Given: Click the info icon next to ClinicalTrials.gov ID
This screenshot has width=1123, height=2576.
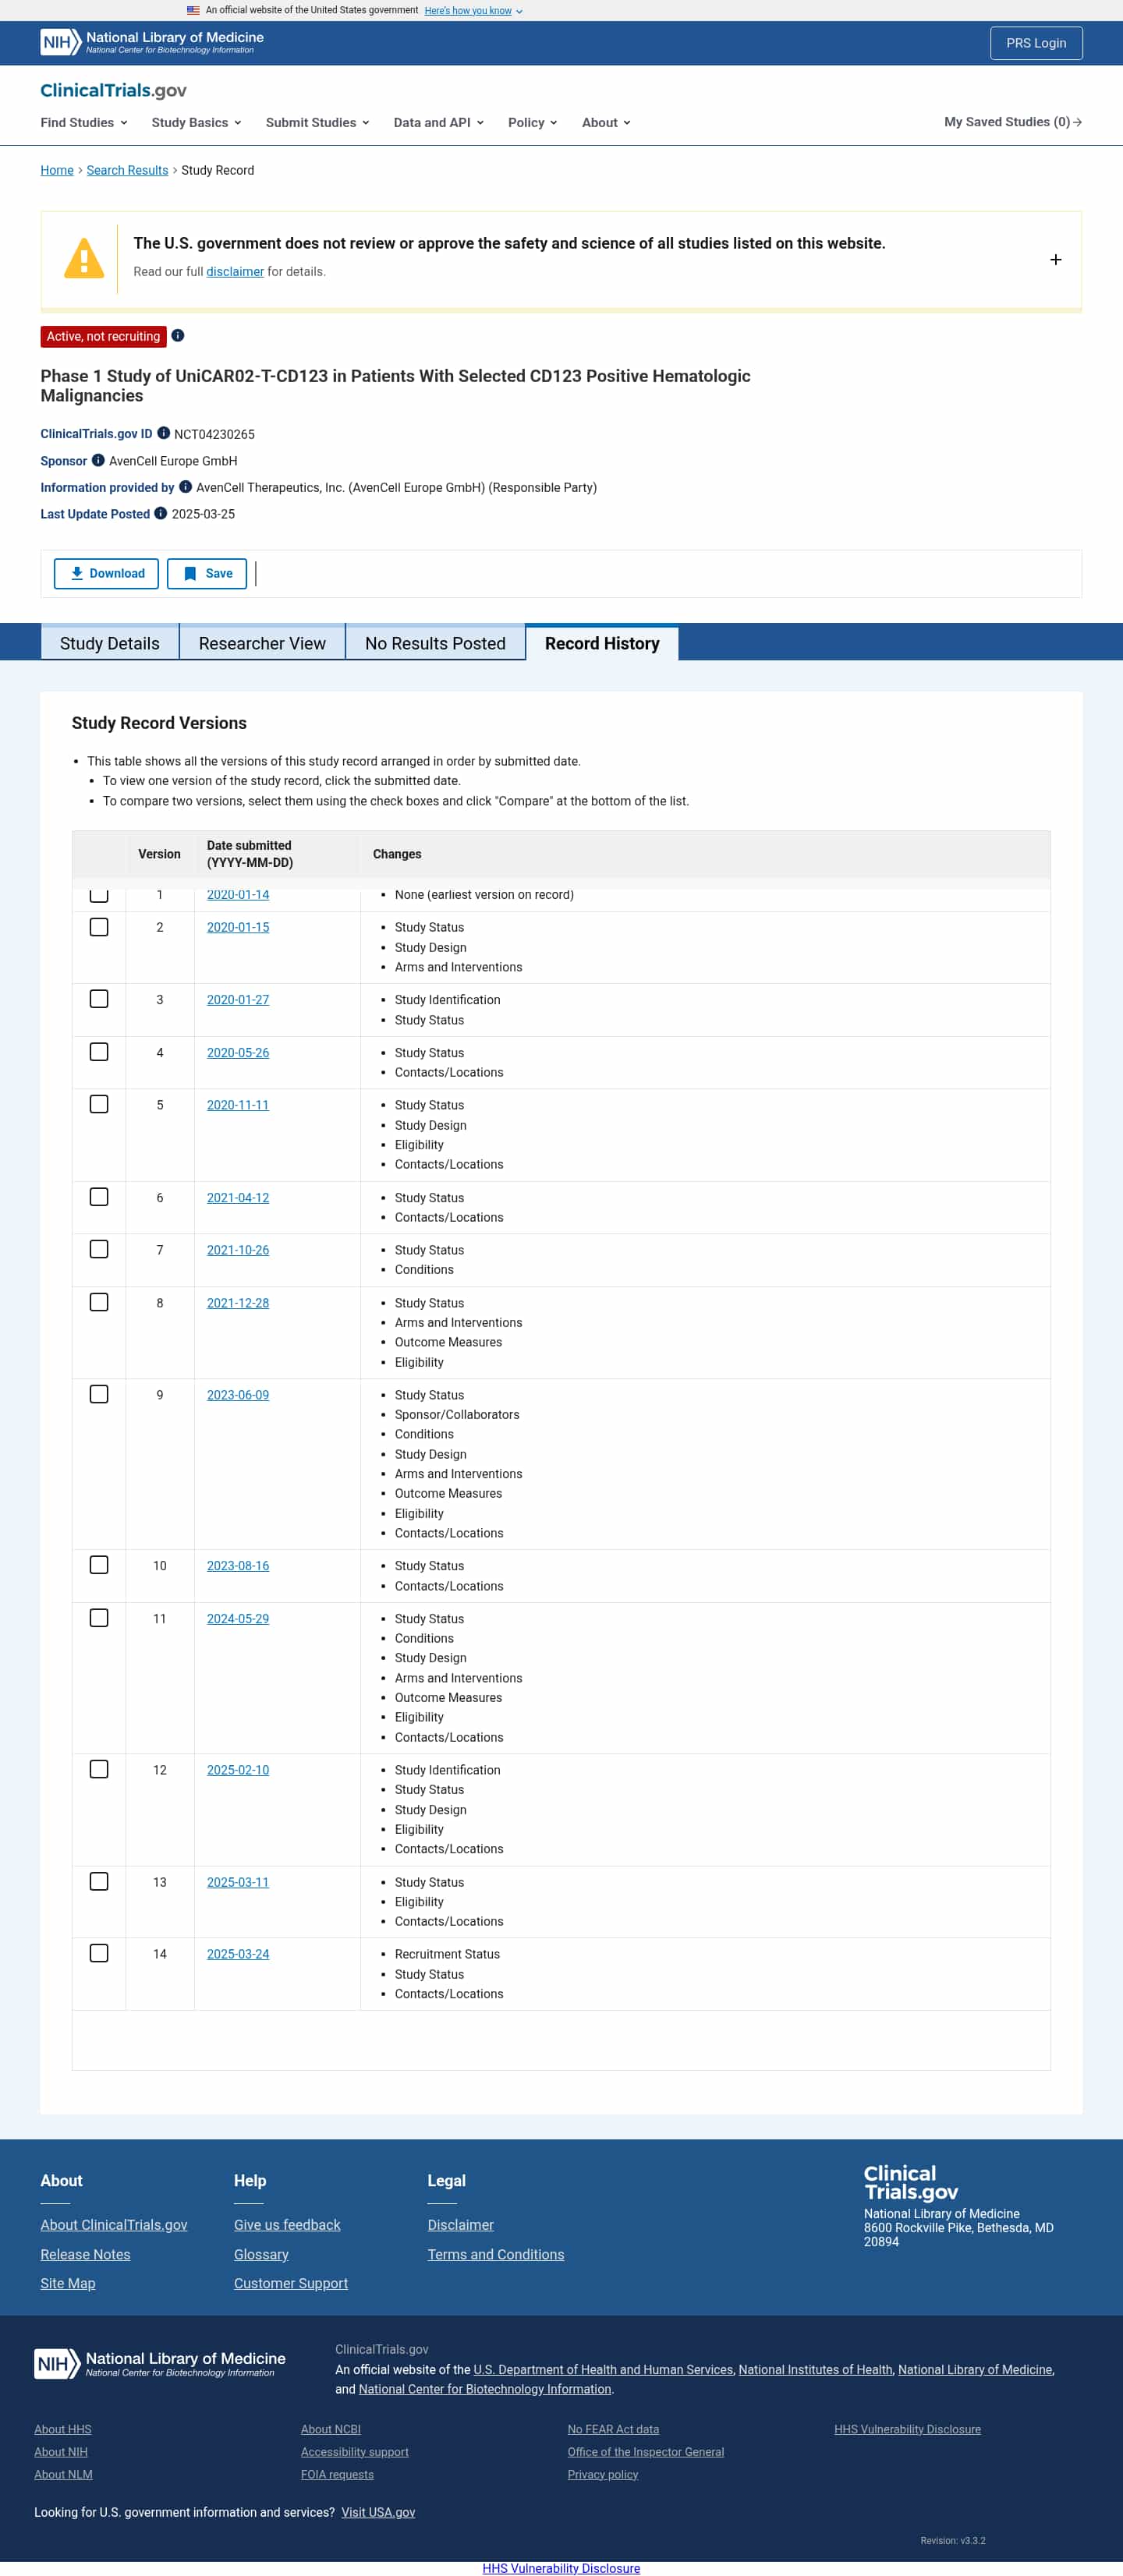Looking at the screenshot, I should click(x=163, y=433).
